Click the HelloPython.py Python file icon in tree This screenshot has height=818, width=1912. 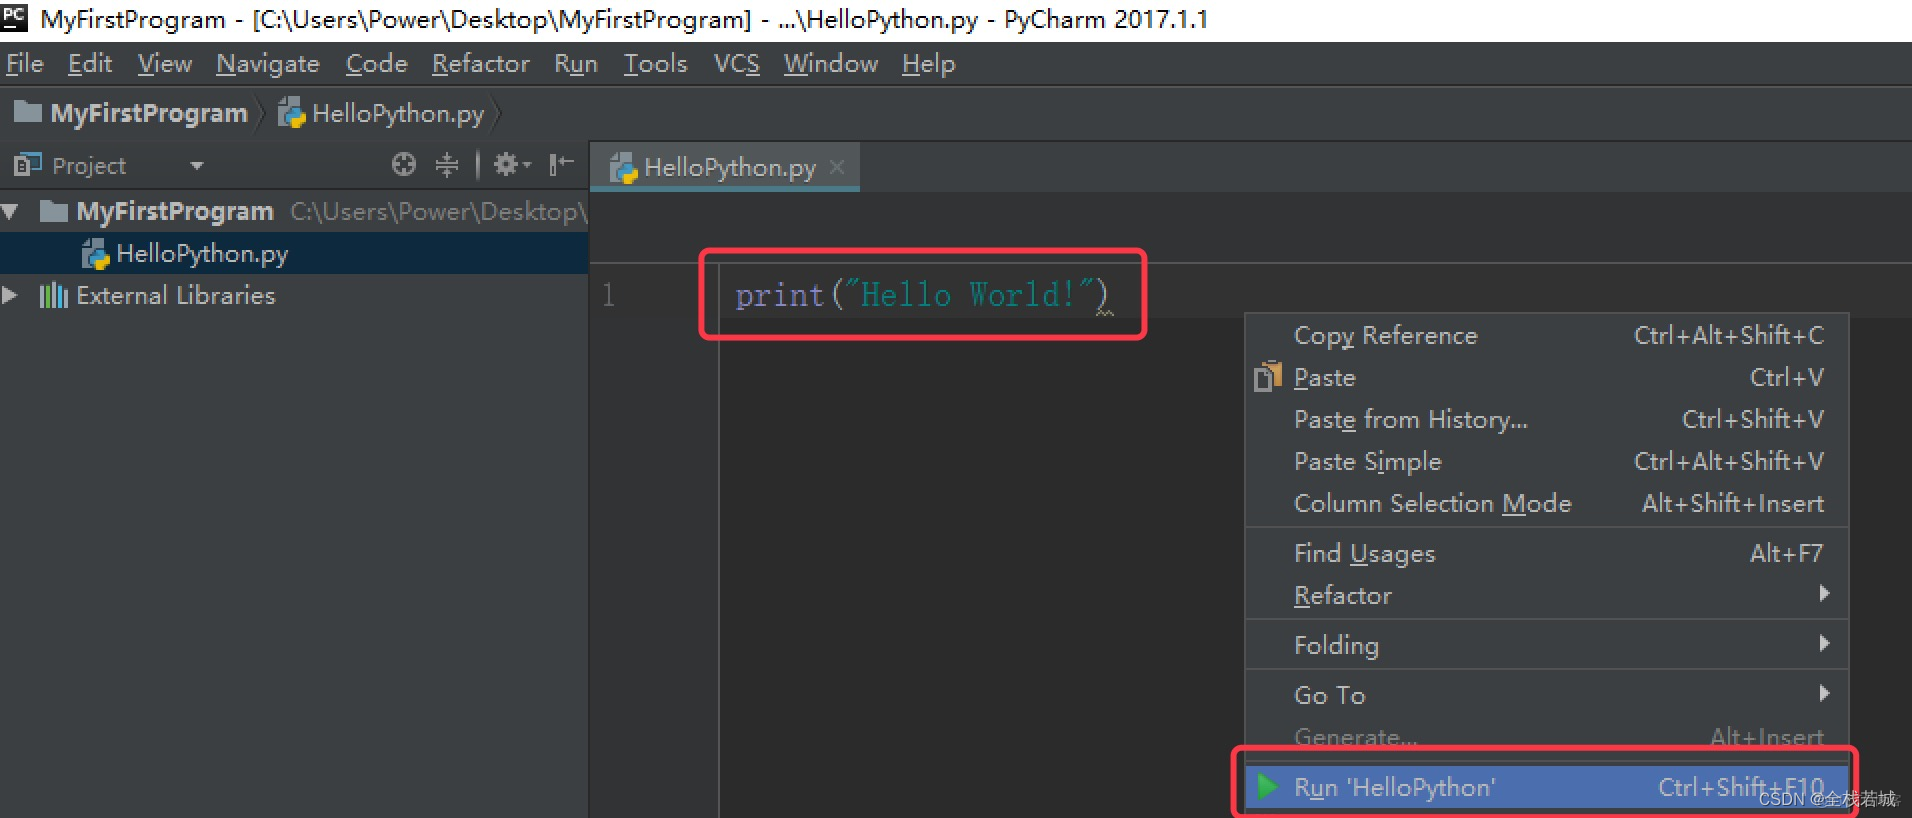95,254
